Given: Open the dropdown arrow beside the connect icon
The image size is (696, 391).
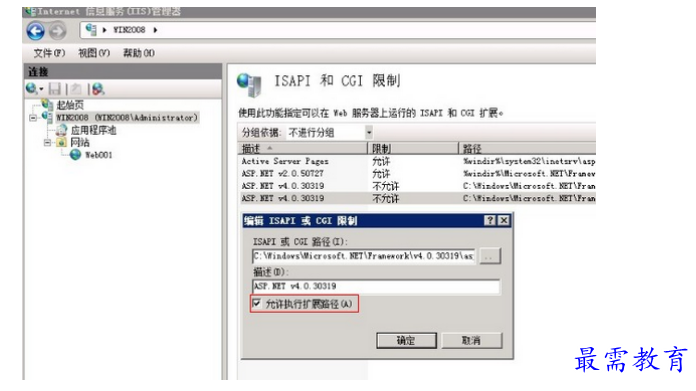Looking at the screenshot, I should point(41,89).
